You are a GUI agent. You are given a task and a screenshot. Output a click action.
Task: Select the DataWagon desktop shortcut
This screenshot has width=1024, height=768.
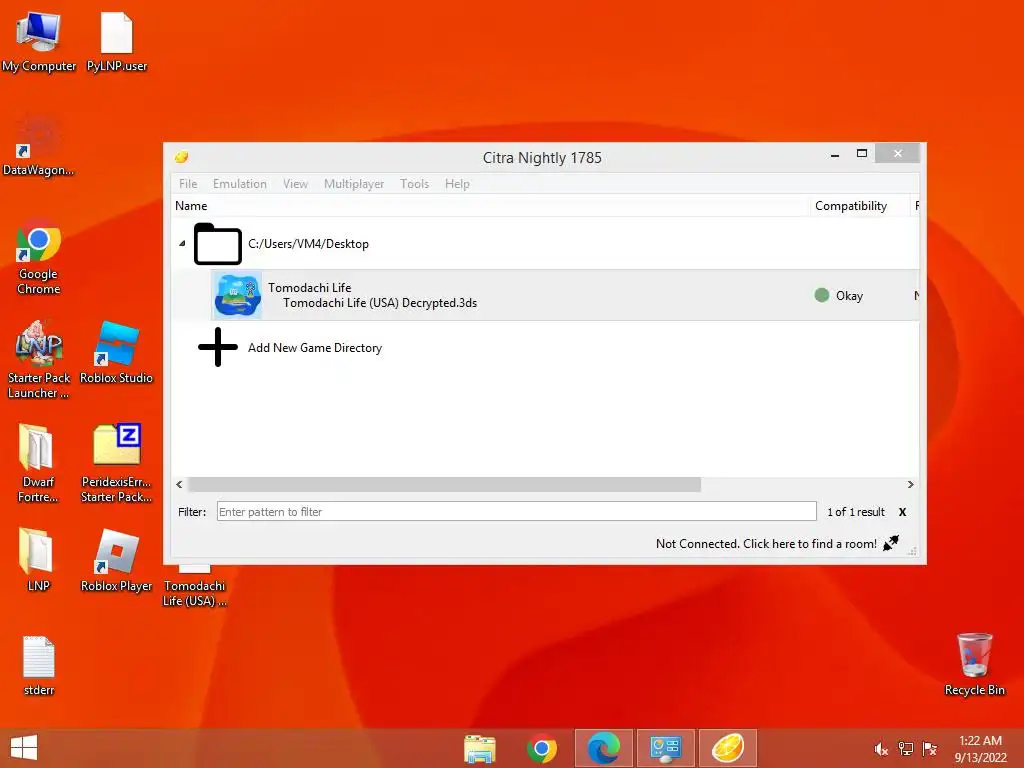coord(39,145)
